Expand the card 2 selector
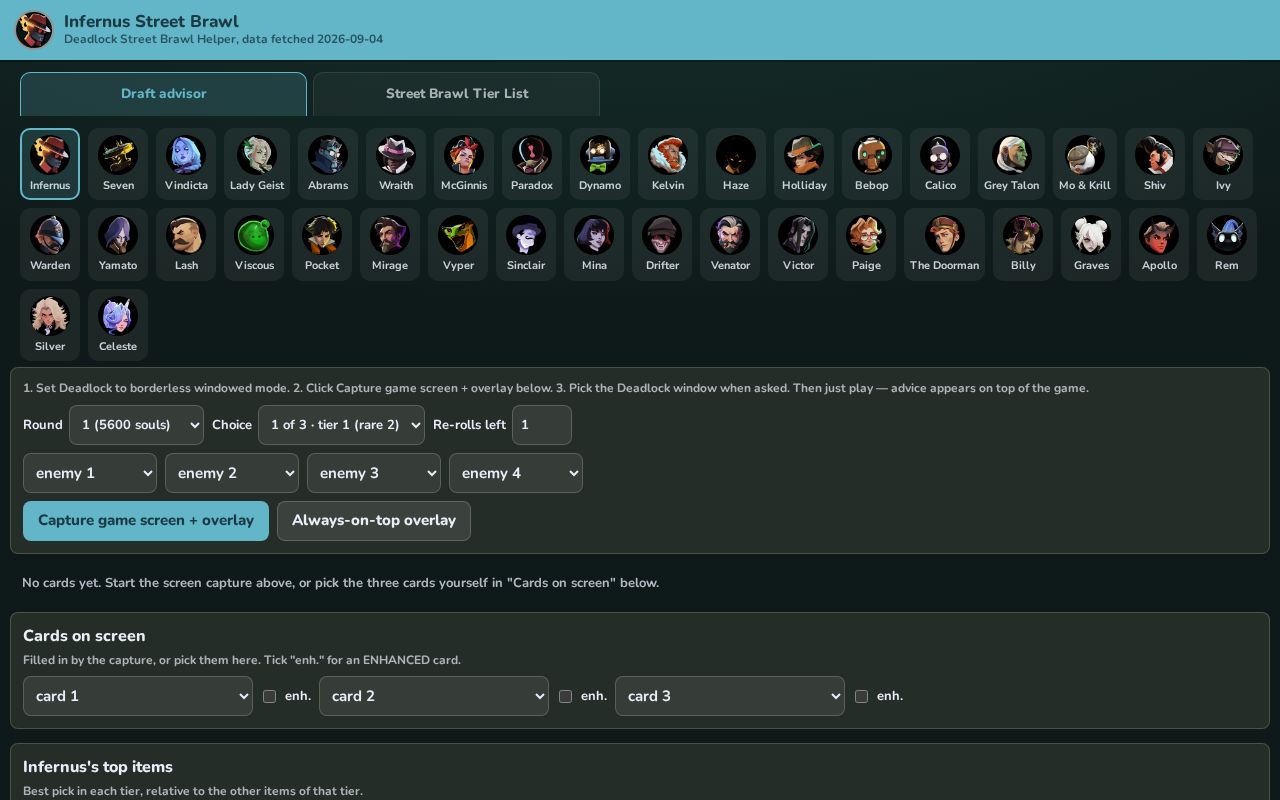This screenshot has height=800, width=1280. click(434, 696)
